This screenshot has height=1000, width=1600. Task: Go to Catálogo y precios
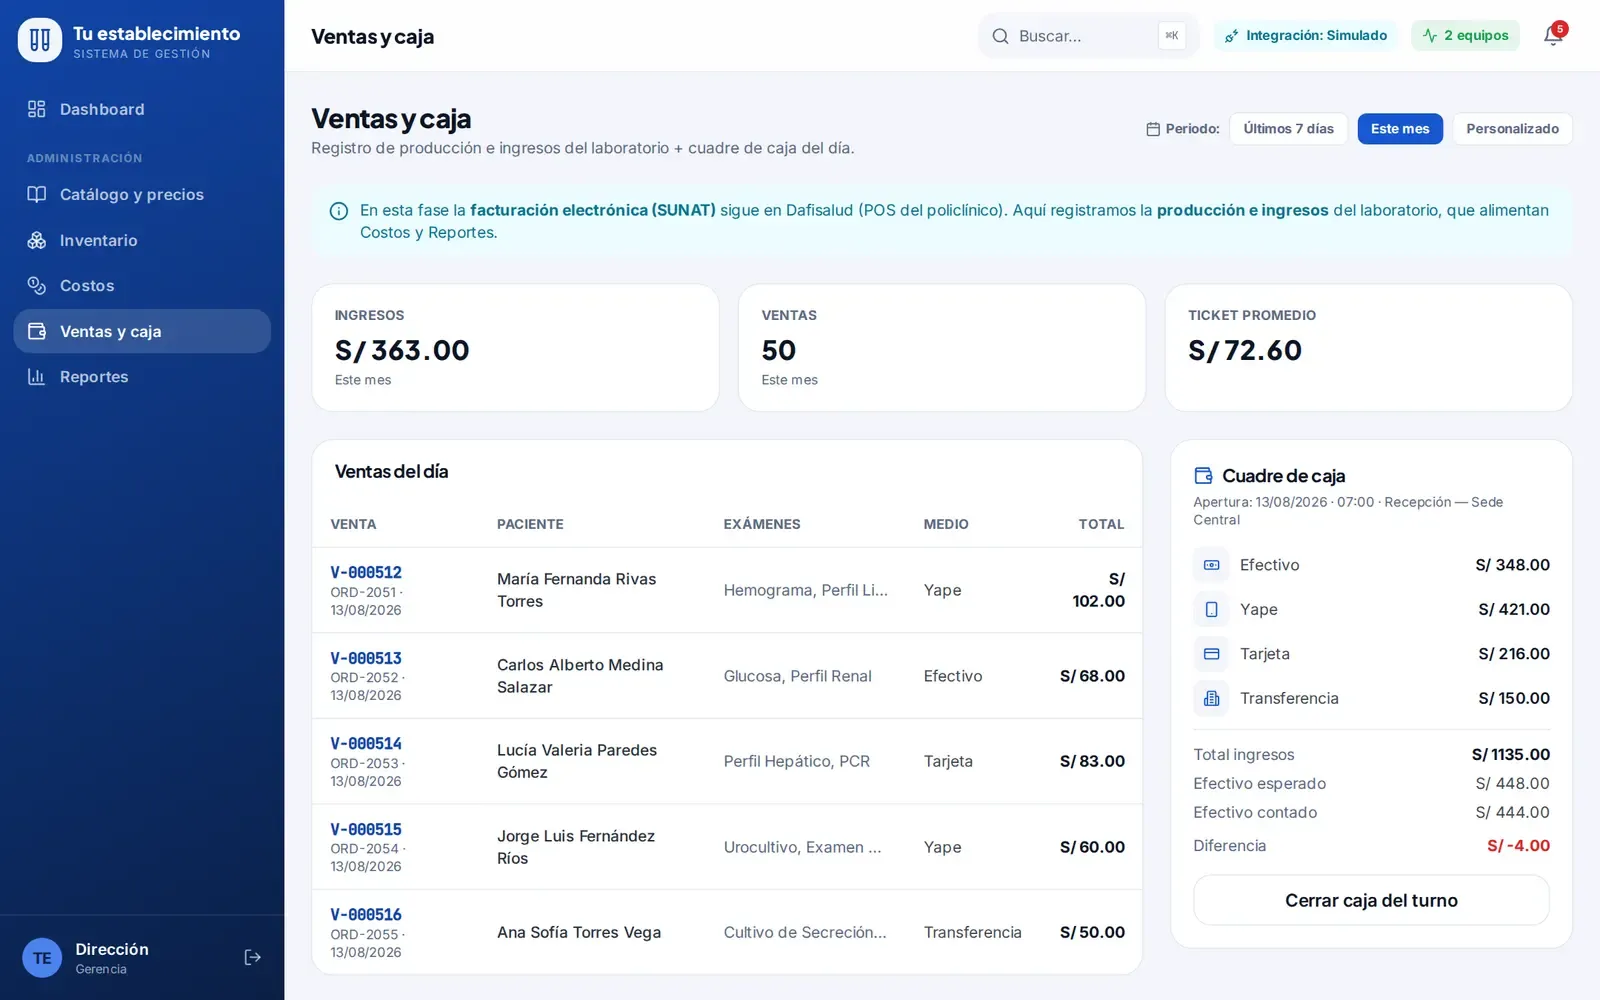(142, 194)
